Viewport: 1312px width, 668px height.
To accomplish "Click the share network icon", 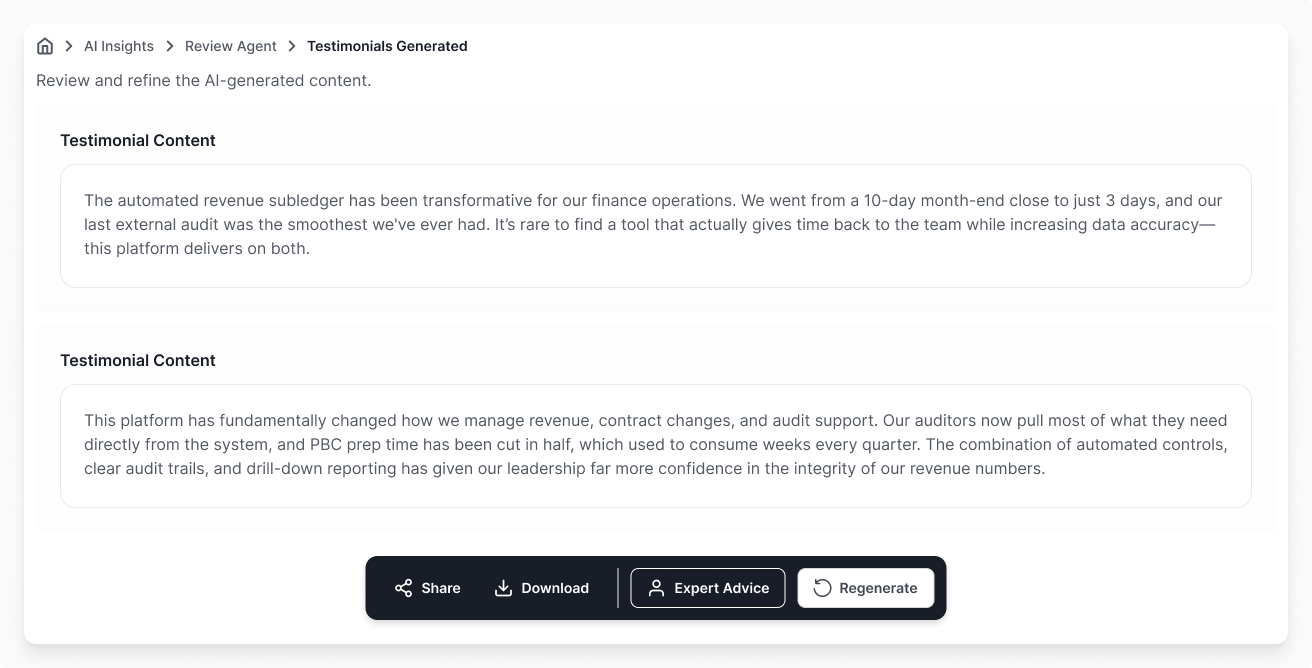I will [403, 588].
